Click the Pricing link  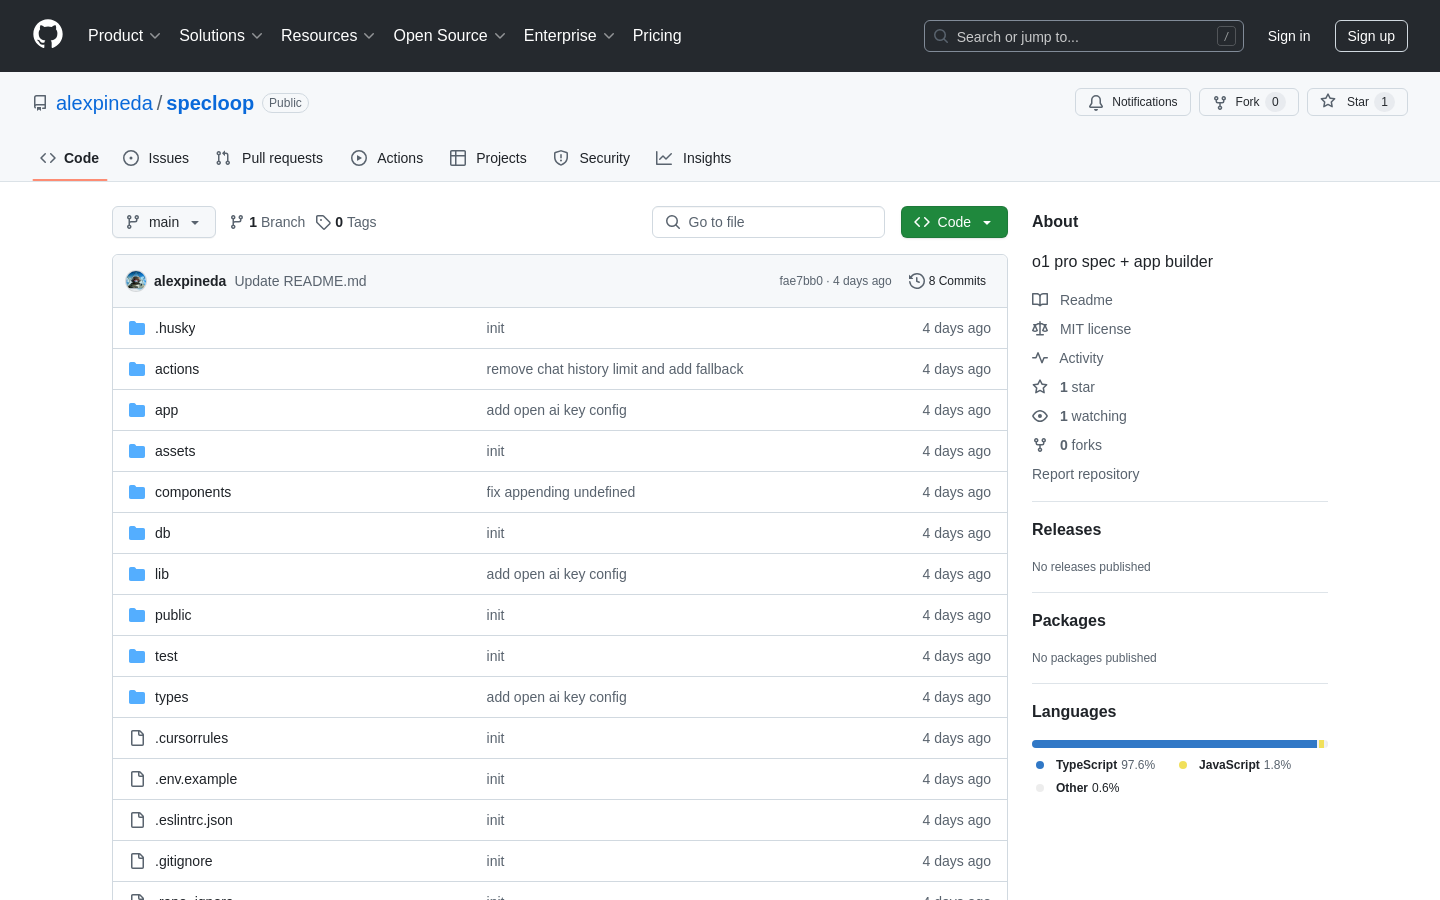[657, 36]
